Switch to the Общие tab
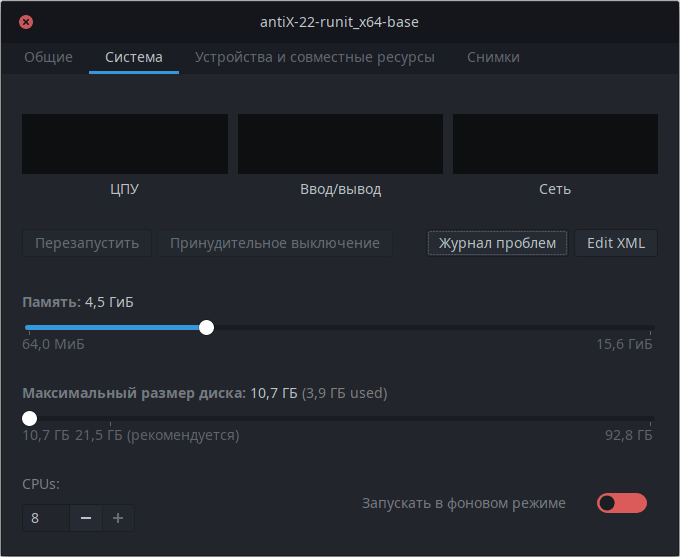 48,57
